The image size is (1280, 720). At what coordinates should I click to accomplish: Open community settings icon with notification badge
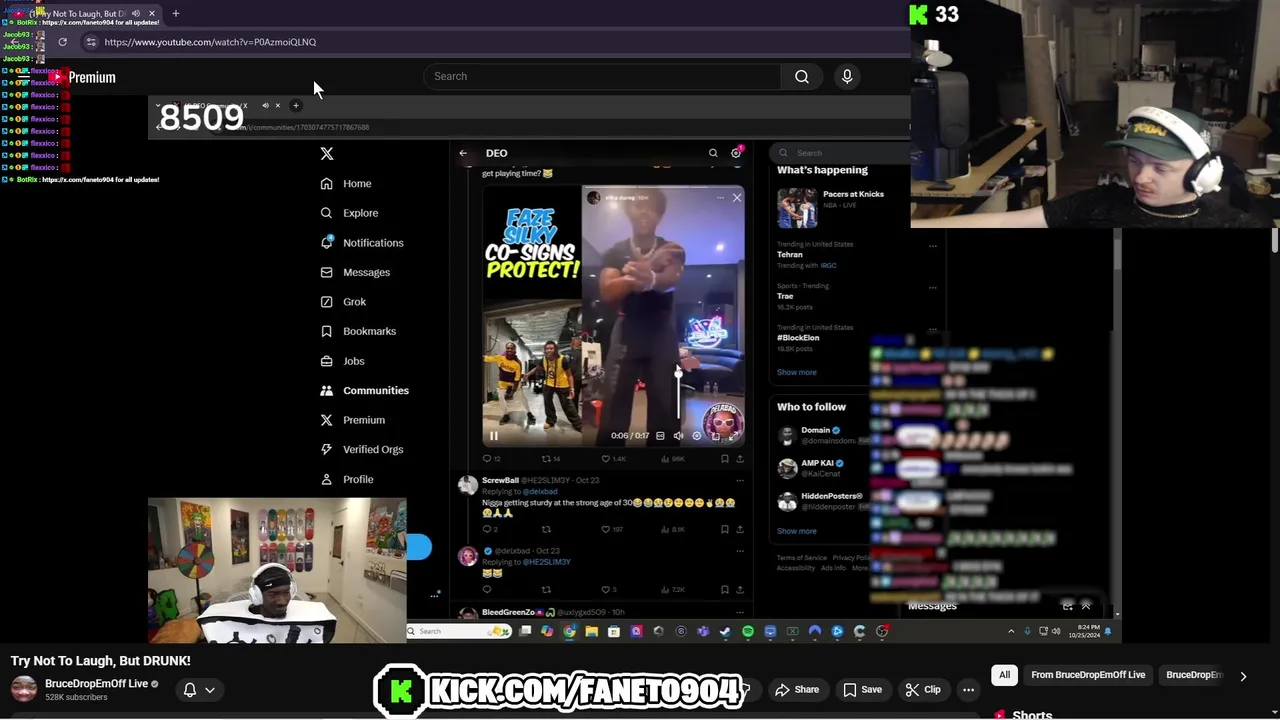click(x=736, y=153)
